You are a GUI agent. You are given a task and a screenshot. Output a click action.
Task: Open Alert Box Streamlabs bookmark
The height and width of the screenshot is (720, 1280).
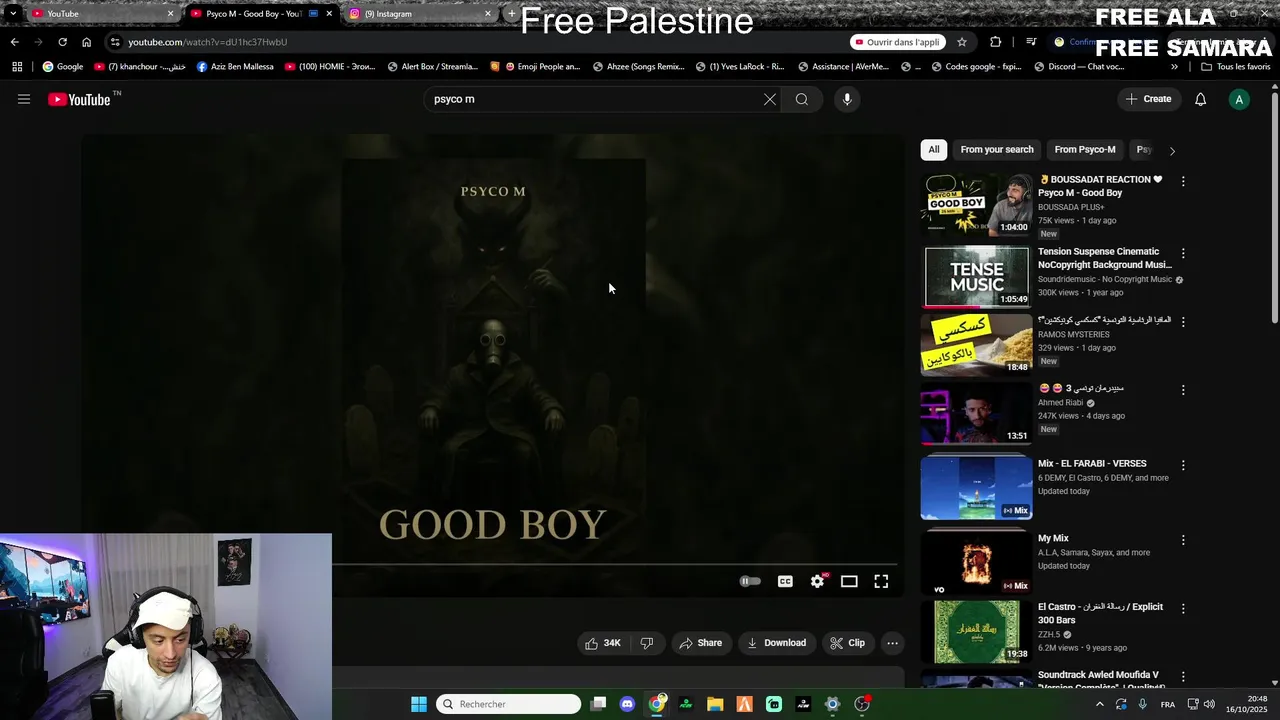(x=432, y=67)
